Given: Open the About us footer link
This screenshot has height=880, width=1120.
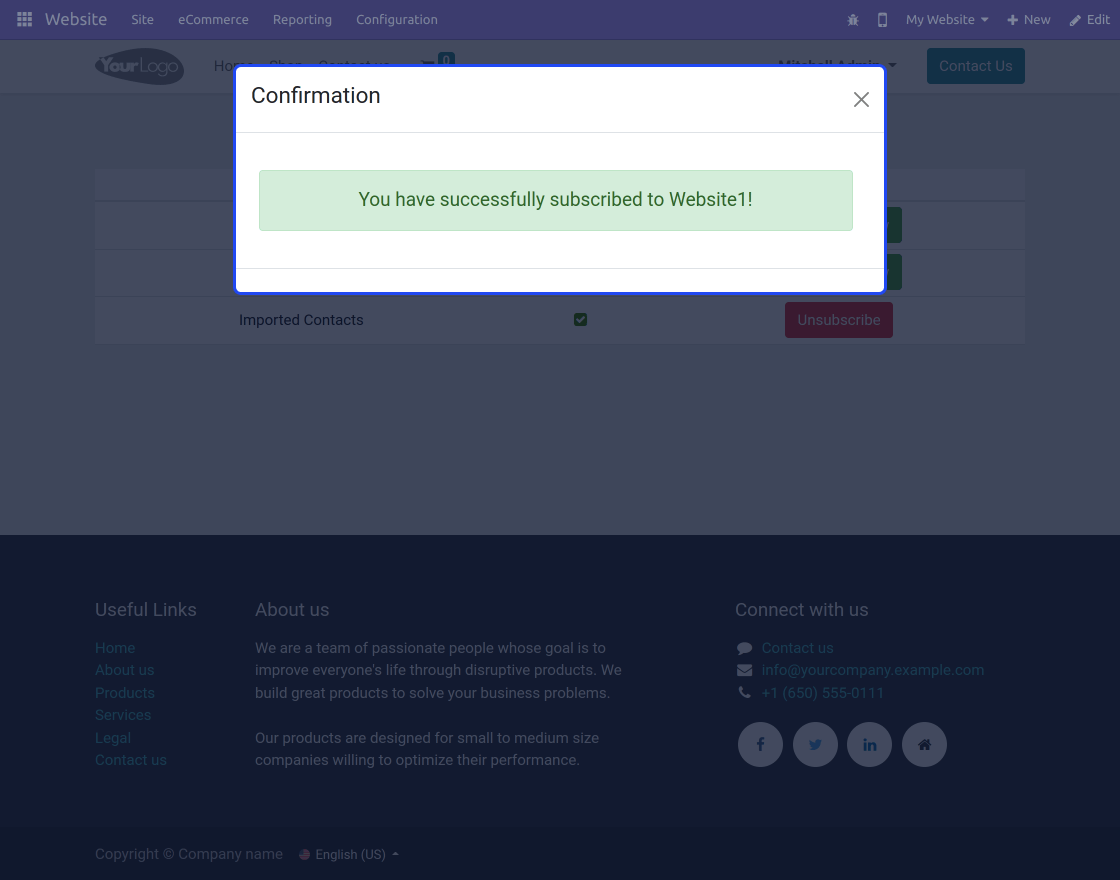Looking at the screenshot, I should pos(124,670).
